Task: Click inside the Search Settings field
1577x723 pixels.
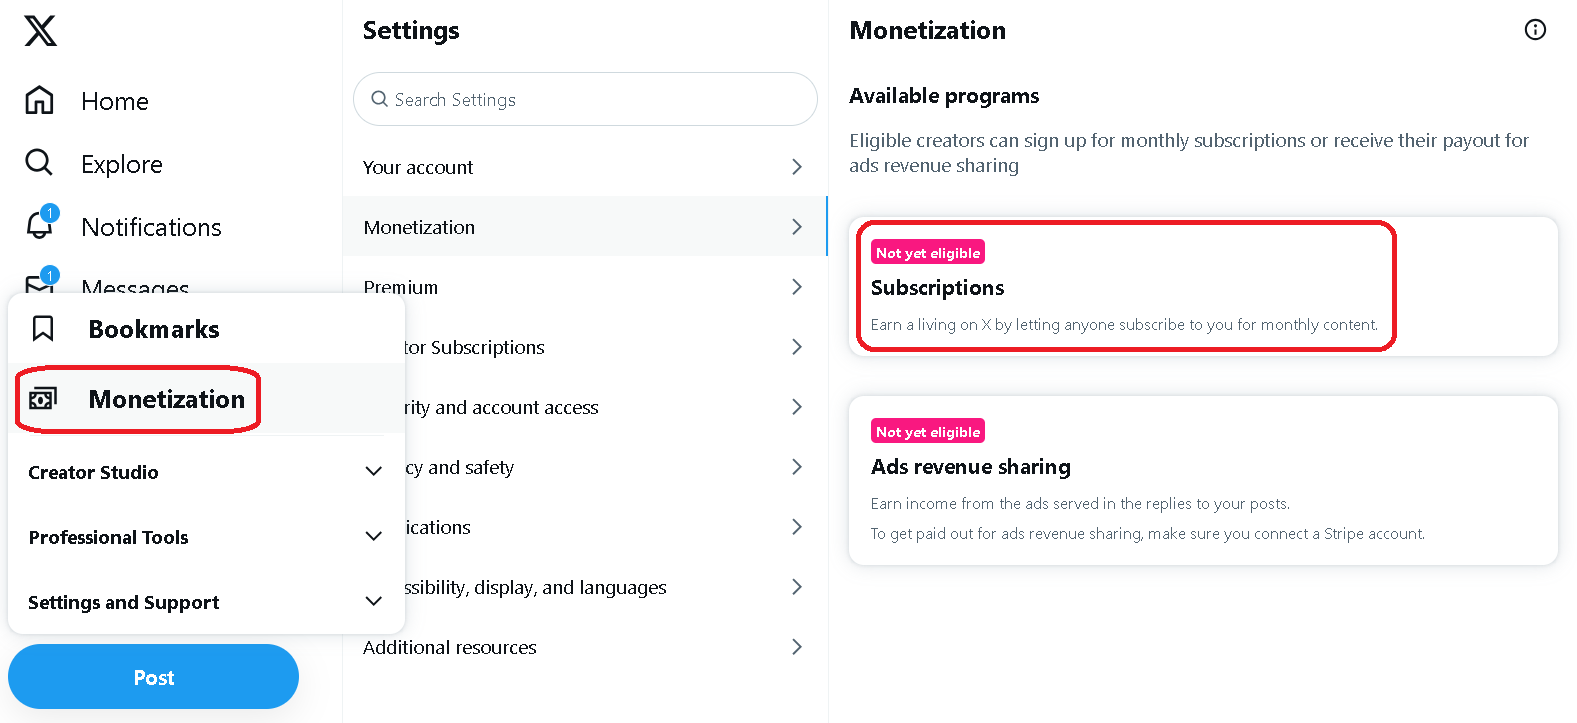Action: coord(584,99)
